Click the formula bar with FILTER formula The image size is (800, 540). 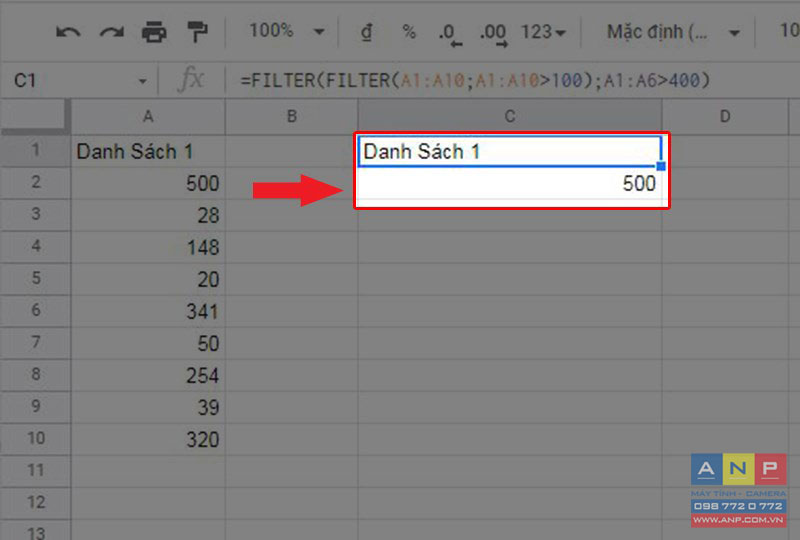pos(476,81)
